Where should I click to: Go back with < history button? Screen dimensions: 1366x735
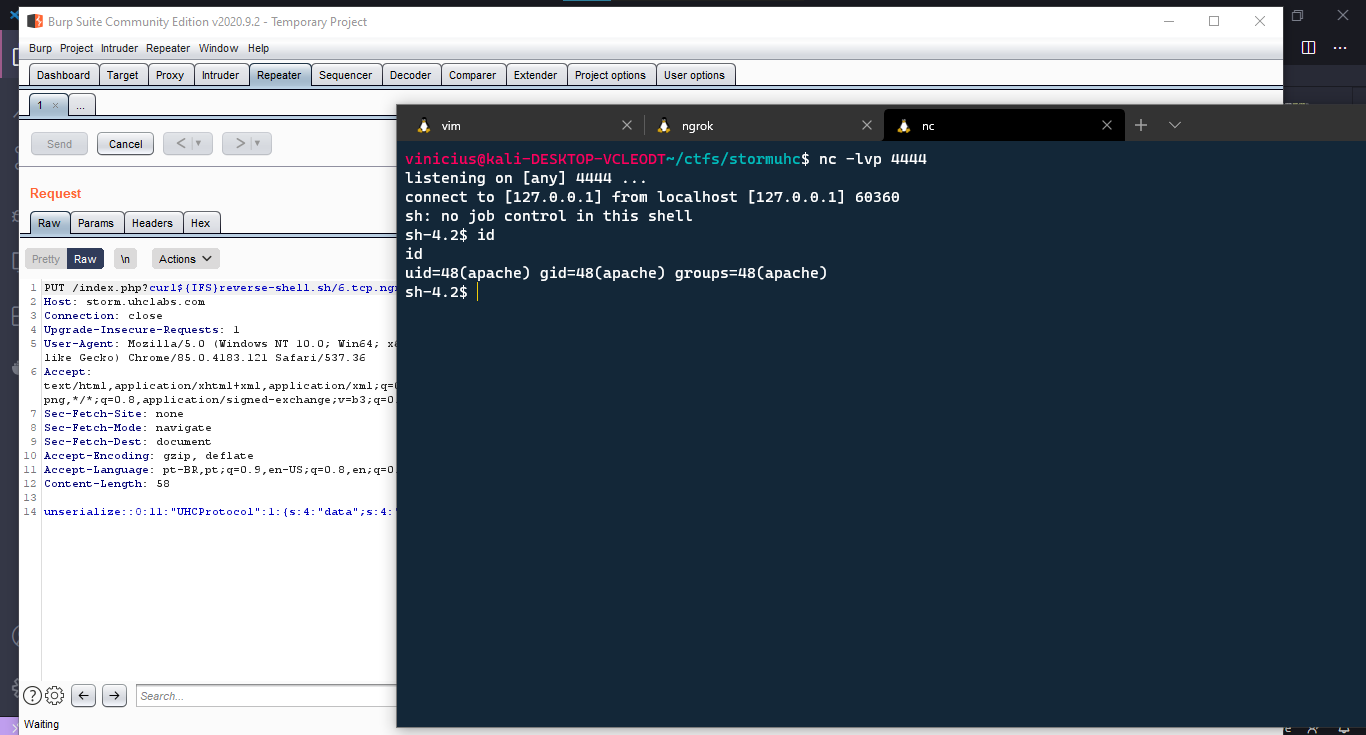tap(179, 144)
